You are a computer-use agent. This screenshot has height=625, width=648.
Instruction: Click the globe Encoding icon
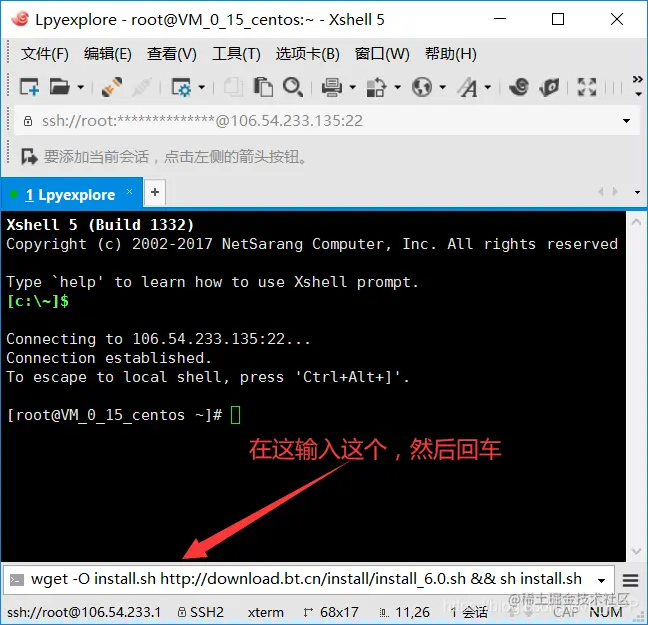click(422, 87)
